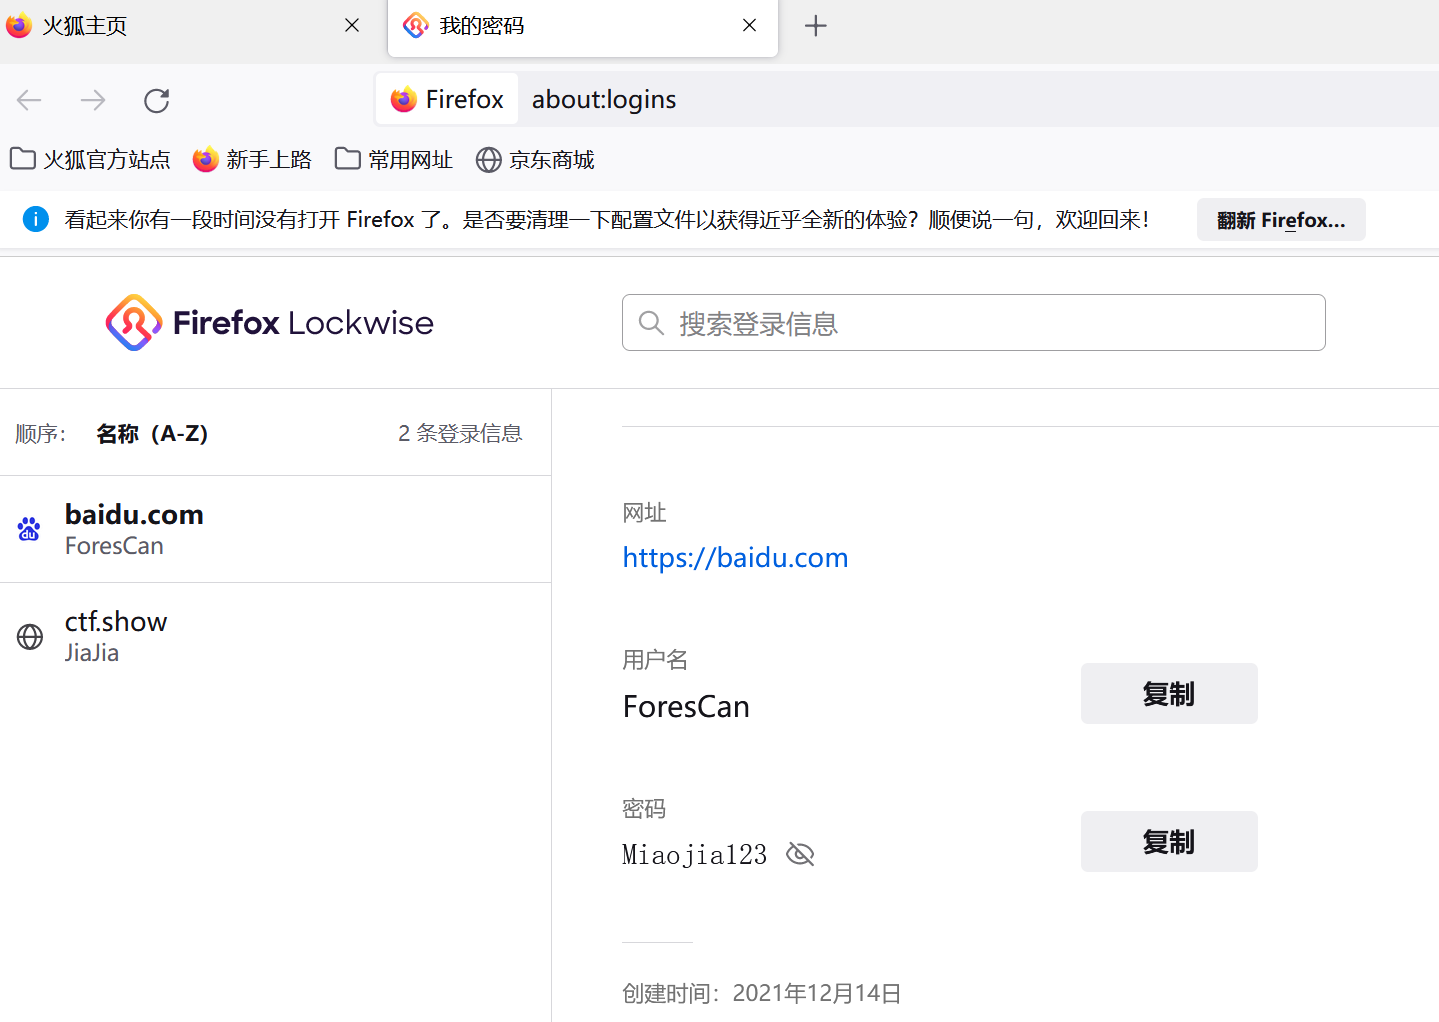Open the 新手上路 bookmark
1439x1022 pixels.
(x=252, y=160)
